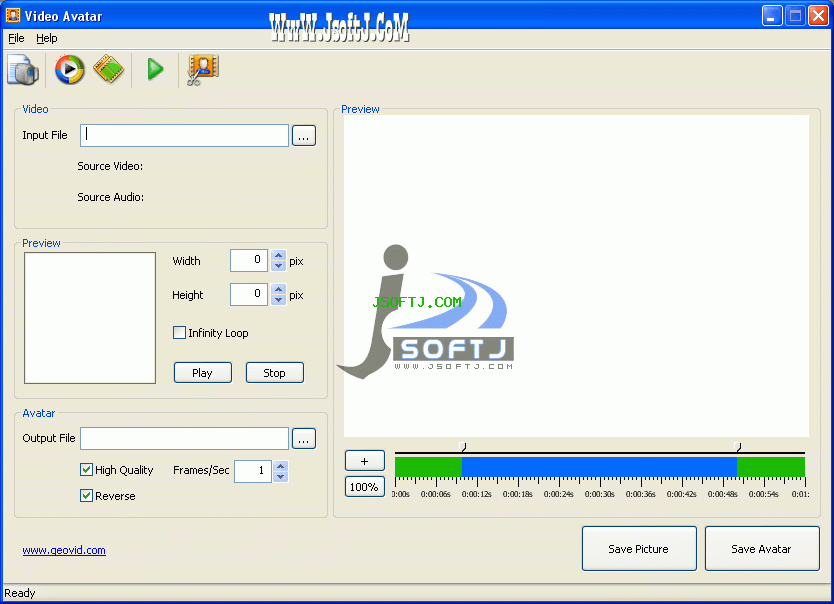This screenshot has height=604, width=834.
Task: Increase the Width value
Action: click(278, 255)
